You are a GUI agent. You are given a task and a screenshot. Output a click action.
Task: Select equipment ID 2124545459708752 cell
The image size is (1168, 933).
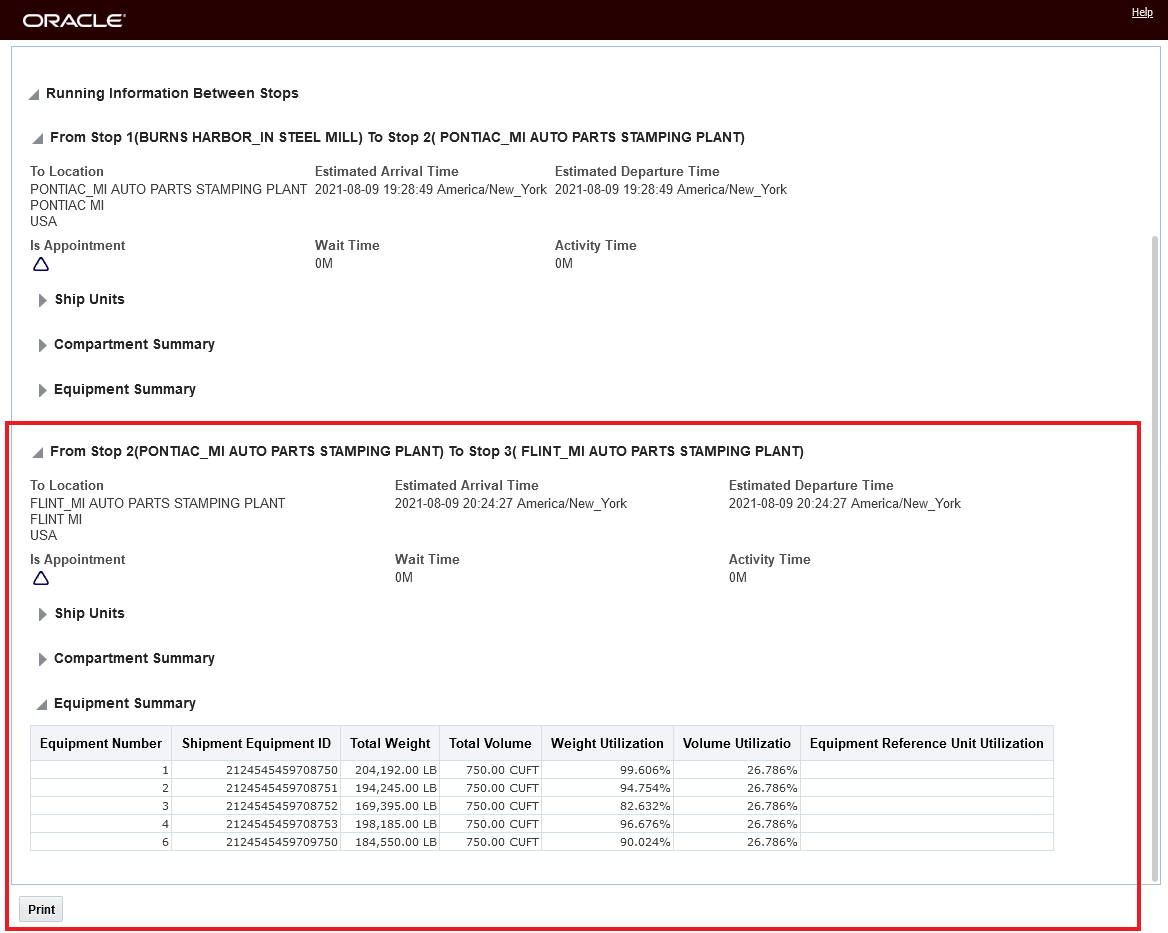tap(256, 806)
